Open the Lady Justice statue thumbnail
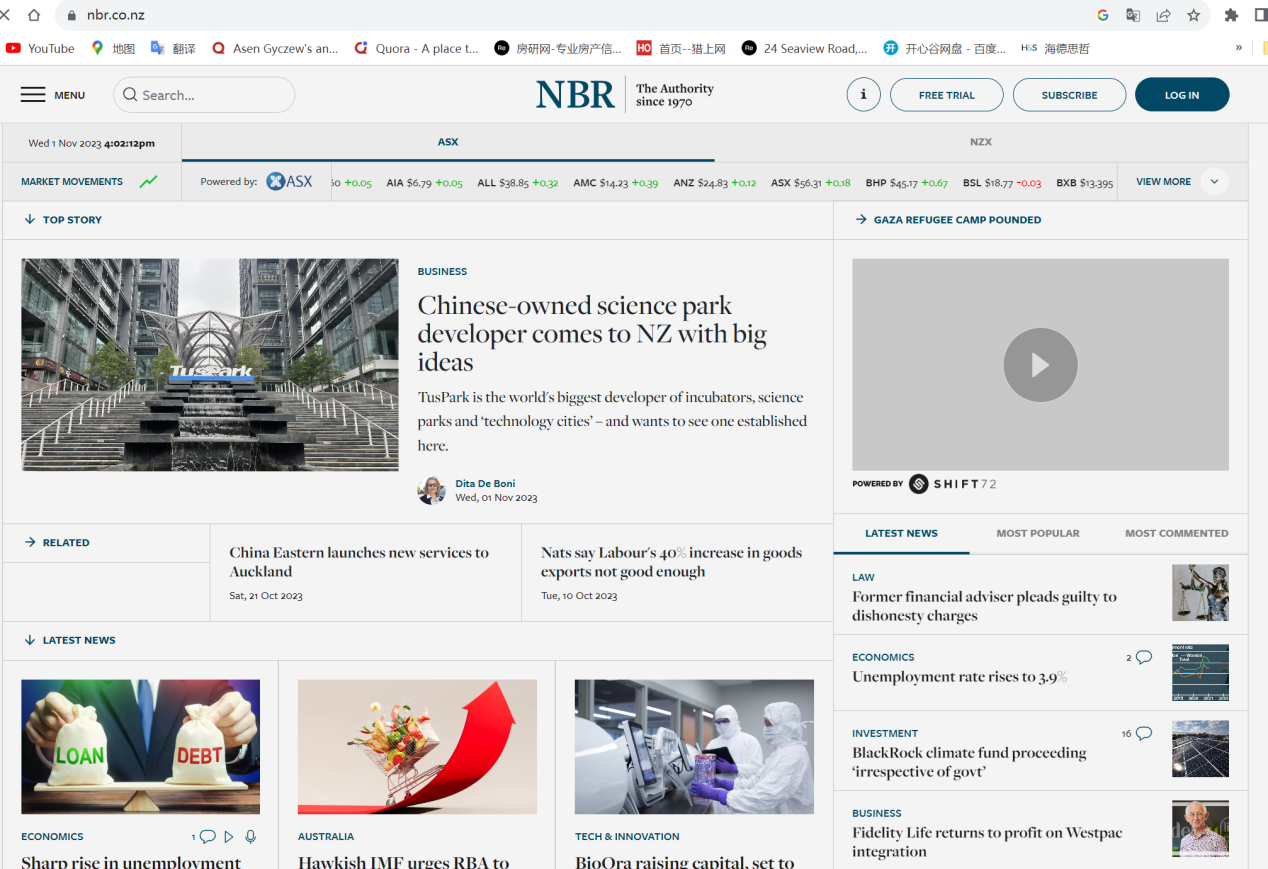This screenshot has width=1268, height=869. point(1200,593)
